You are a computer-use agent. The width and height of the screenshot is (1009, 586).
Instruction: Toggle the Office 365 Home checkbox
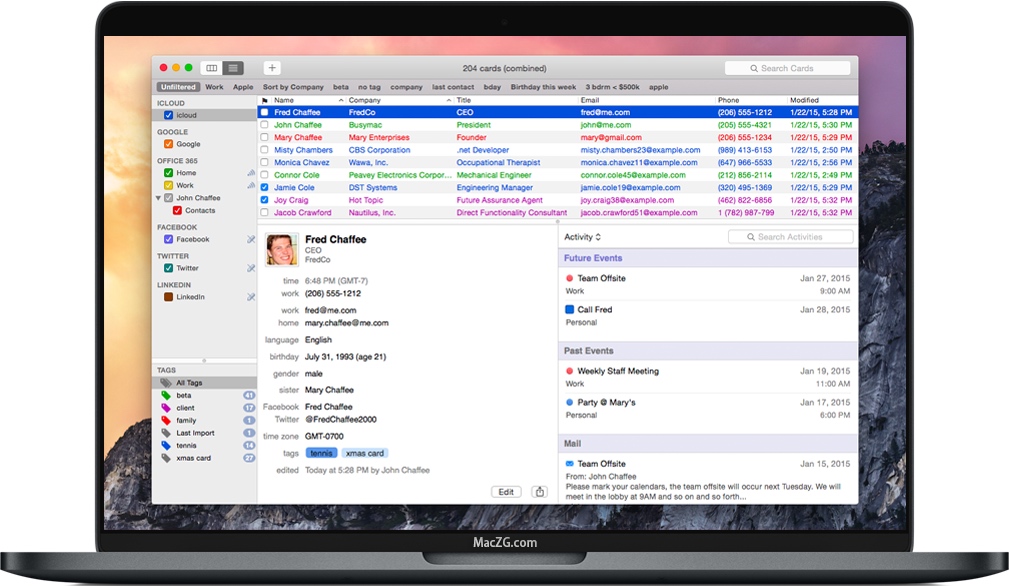tap(169, 173)
